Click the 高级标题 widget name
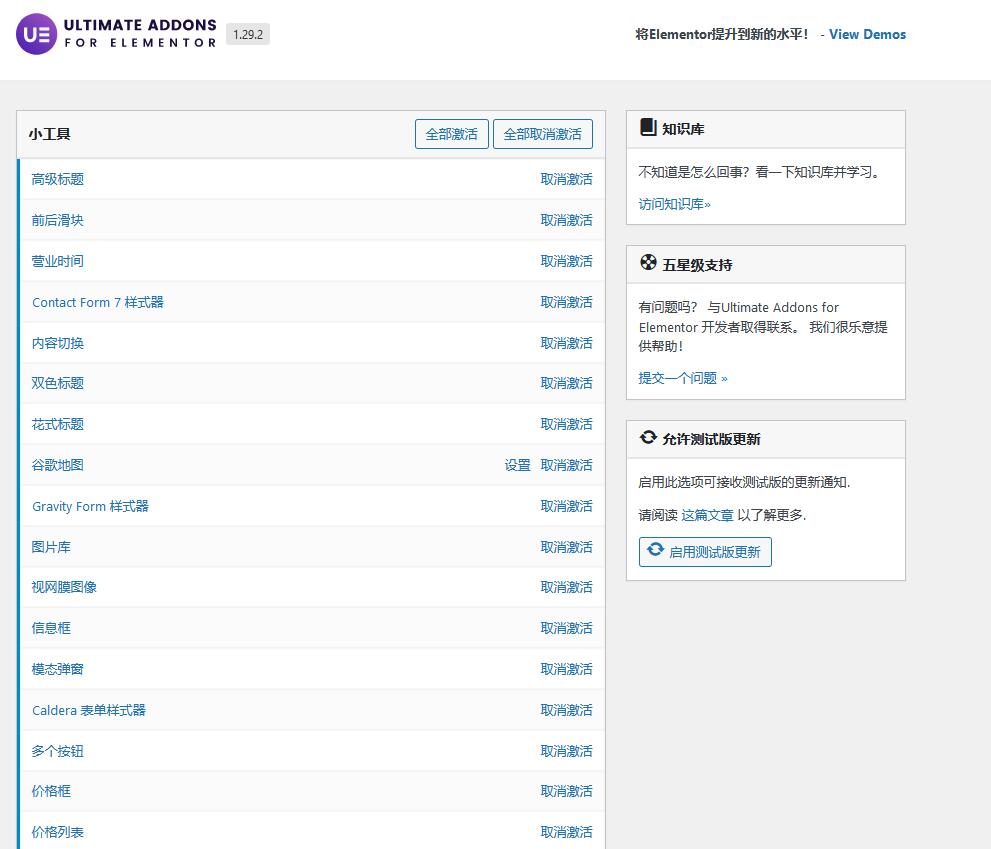The width and height of the screenshot is (991, 849). [x=58, y=180]
